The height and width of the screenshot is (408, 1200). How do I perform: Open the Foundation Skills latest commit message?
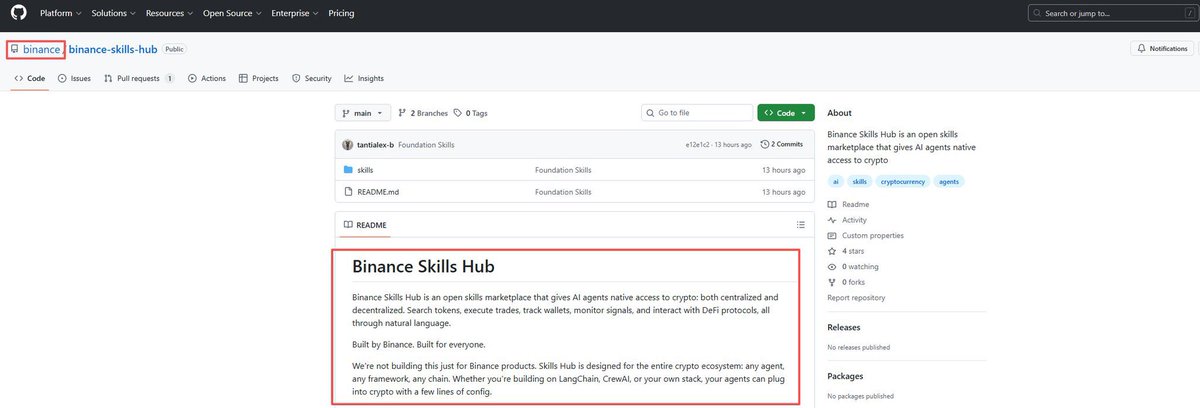tap(426, 145)
